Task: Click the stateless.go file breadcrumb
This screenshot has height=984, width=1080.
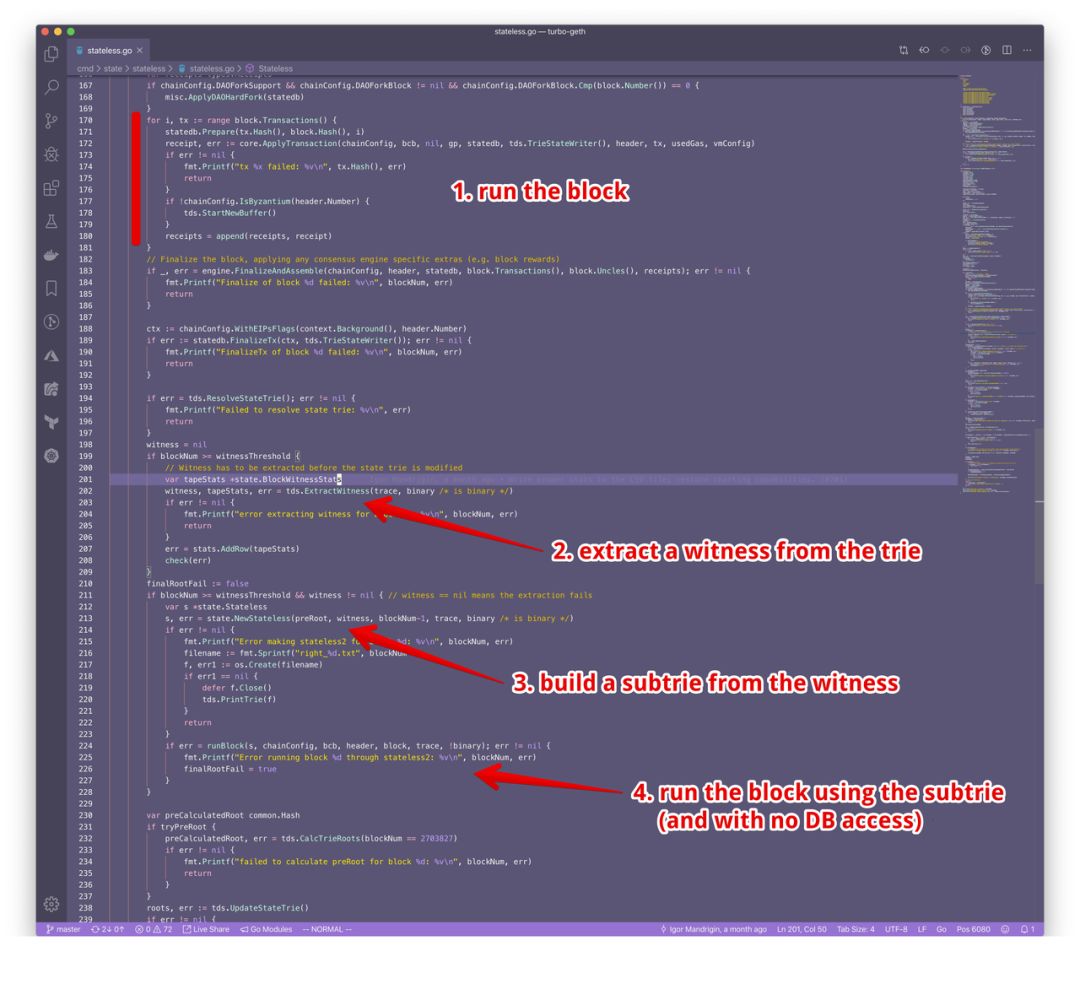Action: click(x=207, y=69)
